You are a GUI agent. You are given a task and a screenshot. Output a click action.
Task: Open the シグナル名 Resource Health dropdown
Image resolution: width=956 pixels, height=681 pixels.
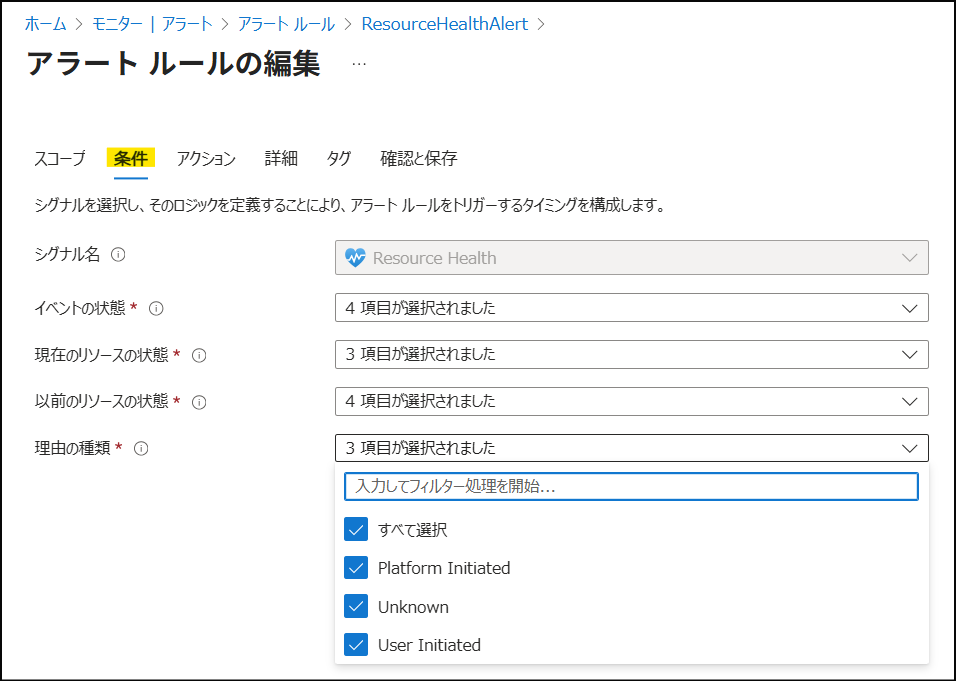[632, 257]
